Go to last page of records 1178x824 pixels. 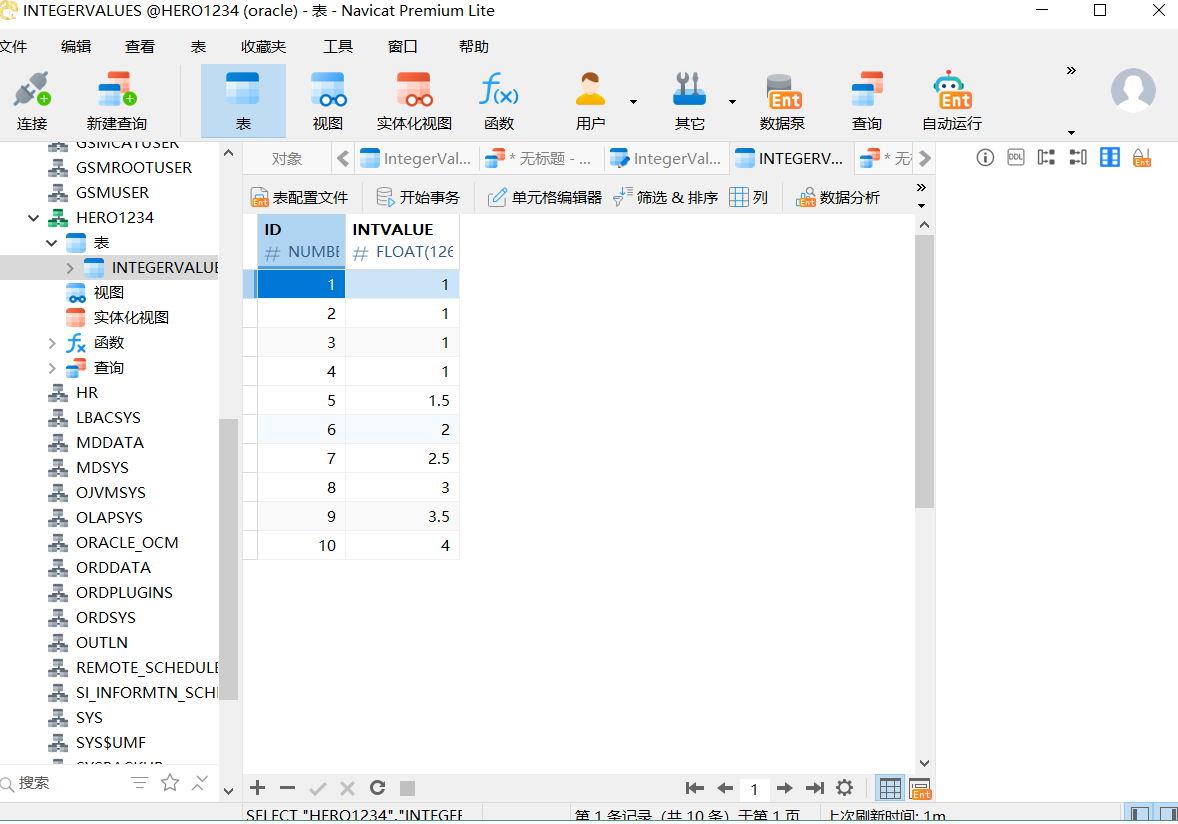click(814, 788)
